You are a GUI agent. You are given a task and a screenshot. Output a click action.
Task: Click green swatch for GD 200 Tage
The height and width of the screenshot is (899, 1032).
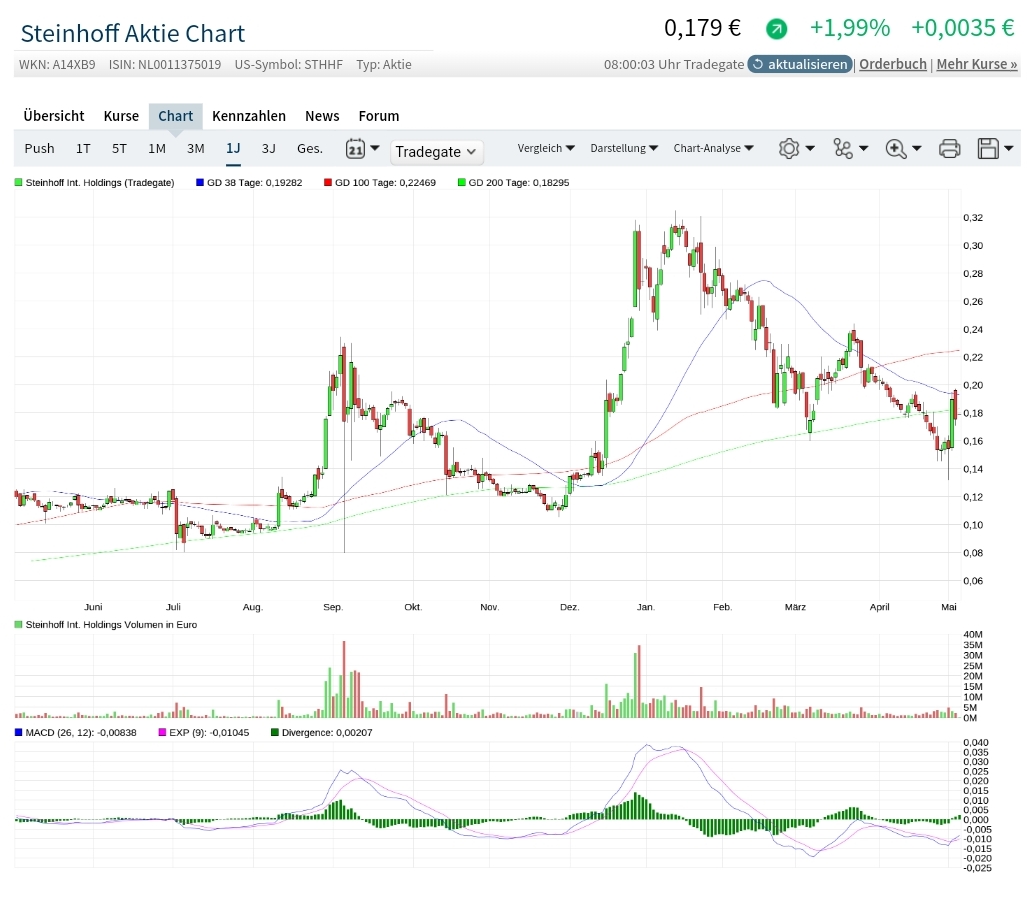(x=461, y=182)
